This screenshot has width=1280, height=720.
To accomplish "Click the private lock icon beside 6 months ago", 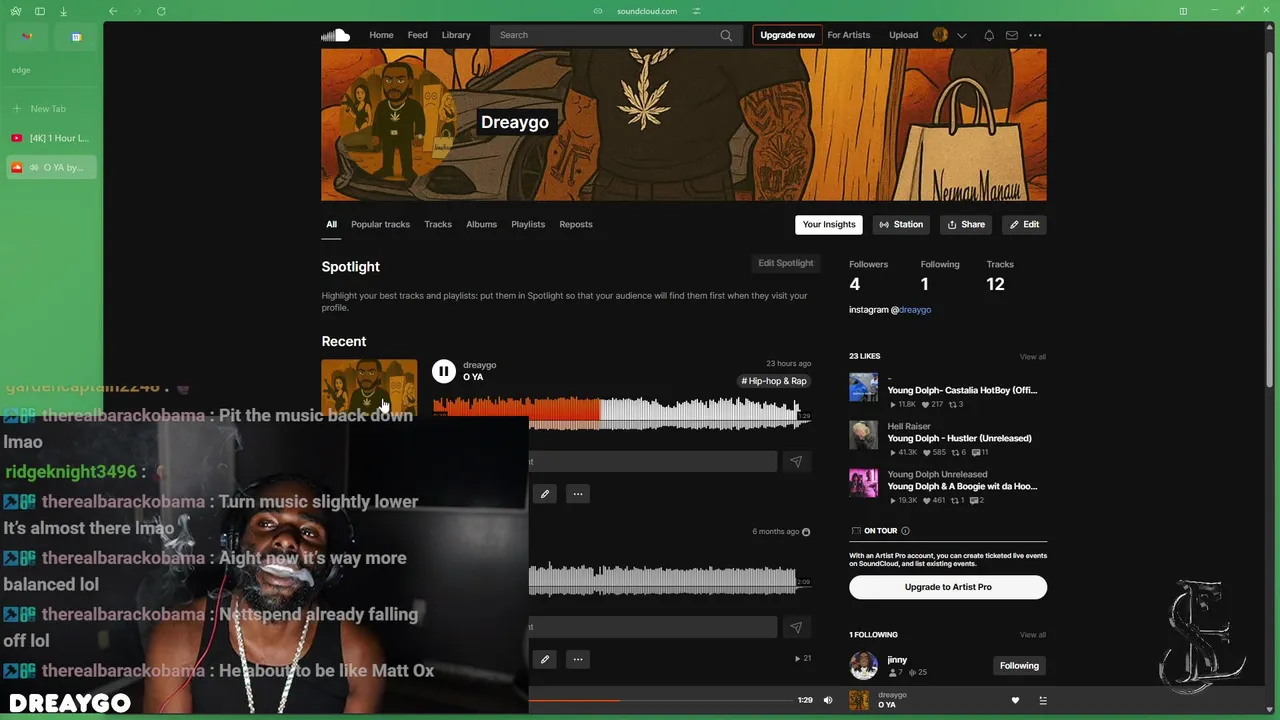I will 806,532.
